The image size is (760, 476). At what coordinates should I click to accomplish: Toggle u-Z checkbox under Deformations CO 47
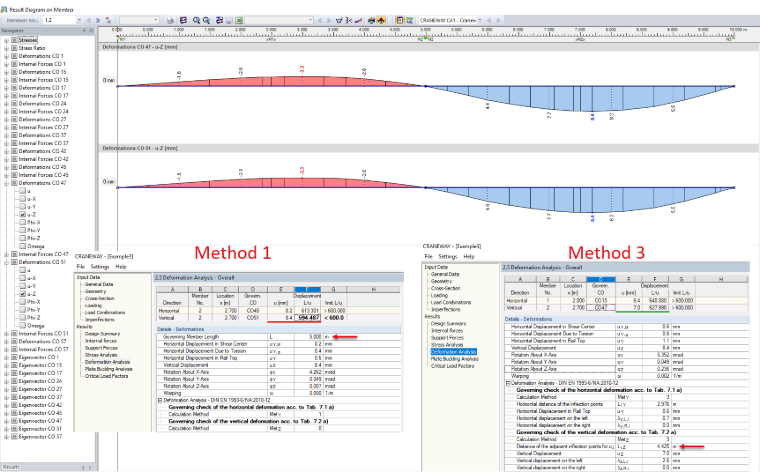click(x=22, y=215)
